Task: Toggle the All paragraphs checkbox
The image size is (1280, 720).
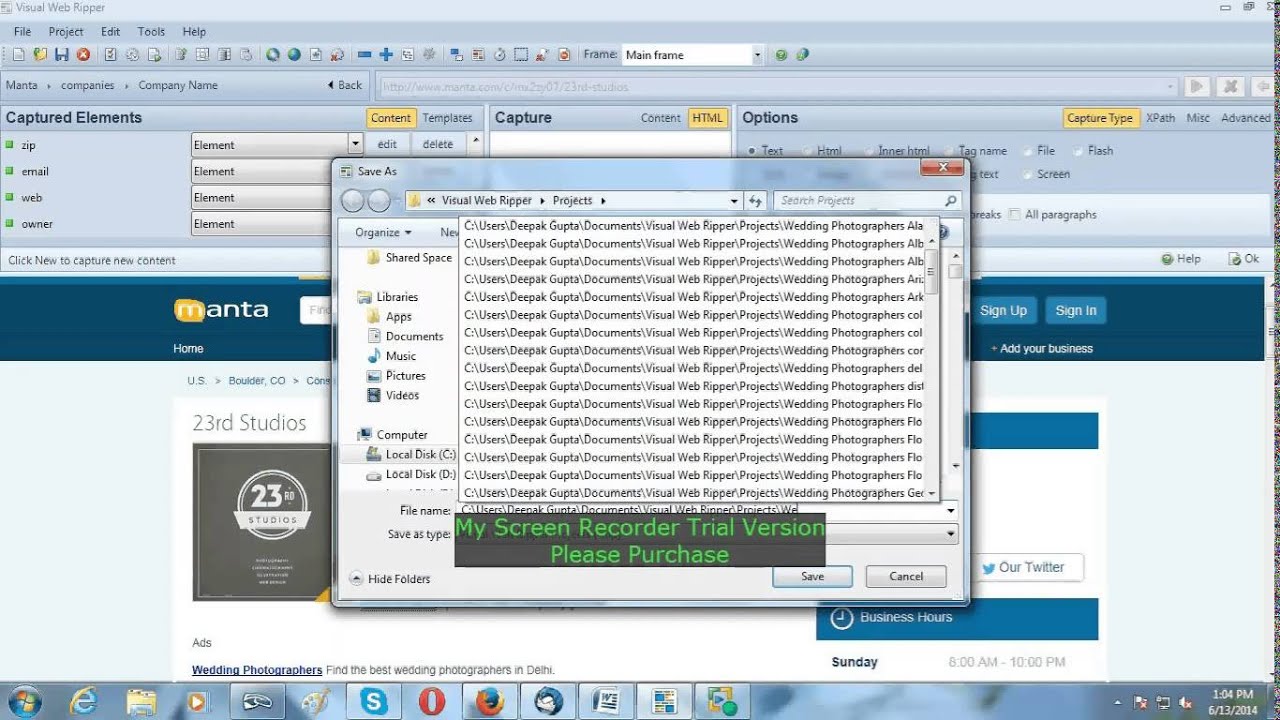Action: (x=1015, y=214)
